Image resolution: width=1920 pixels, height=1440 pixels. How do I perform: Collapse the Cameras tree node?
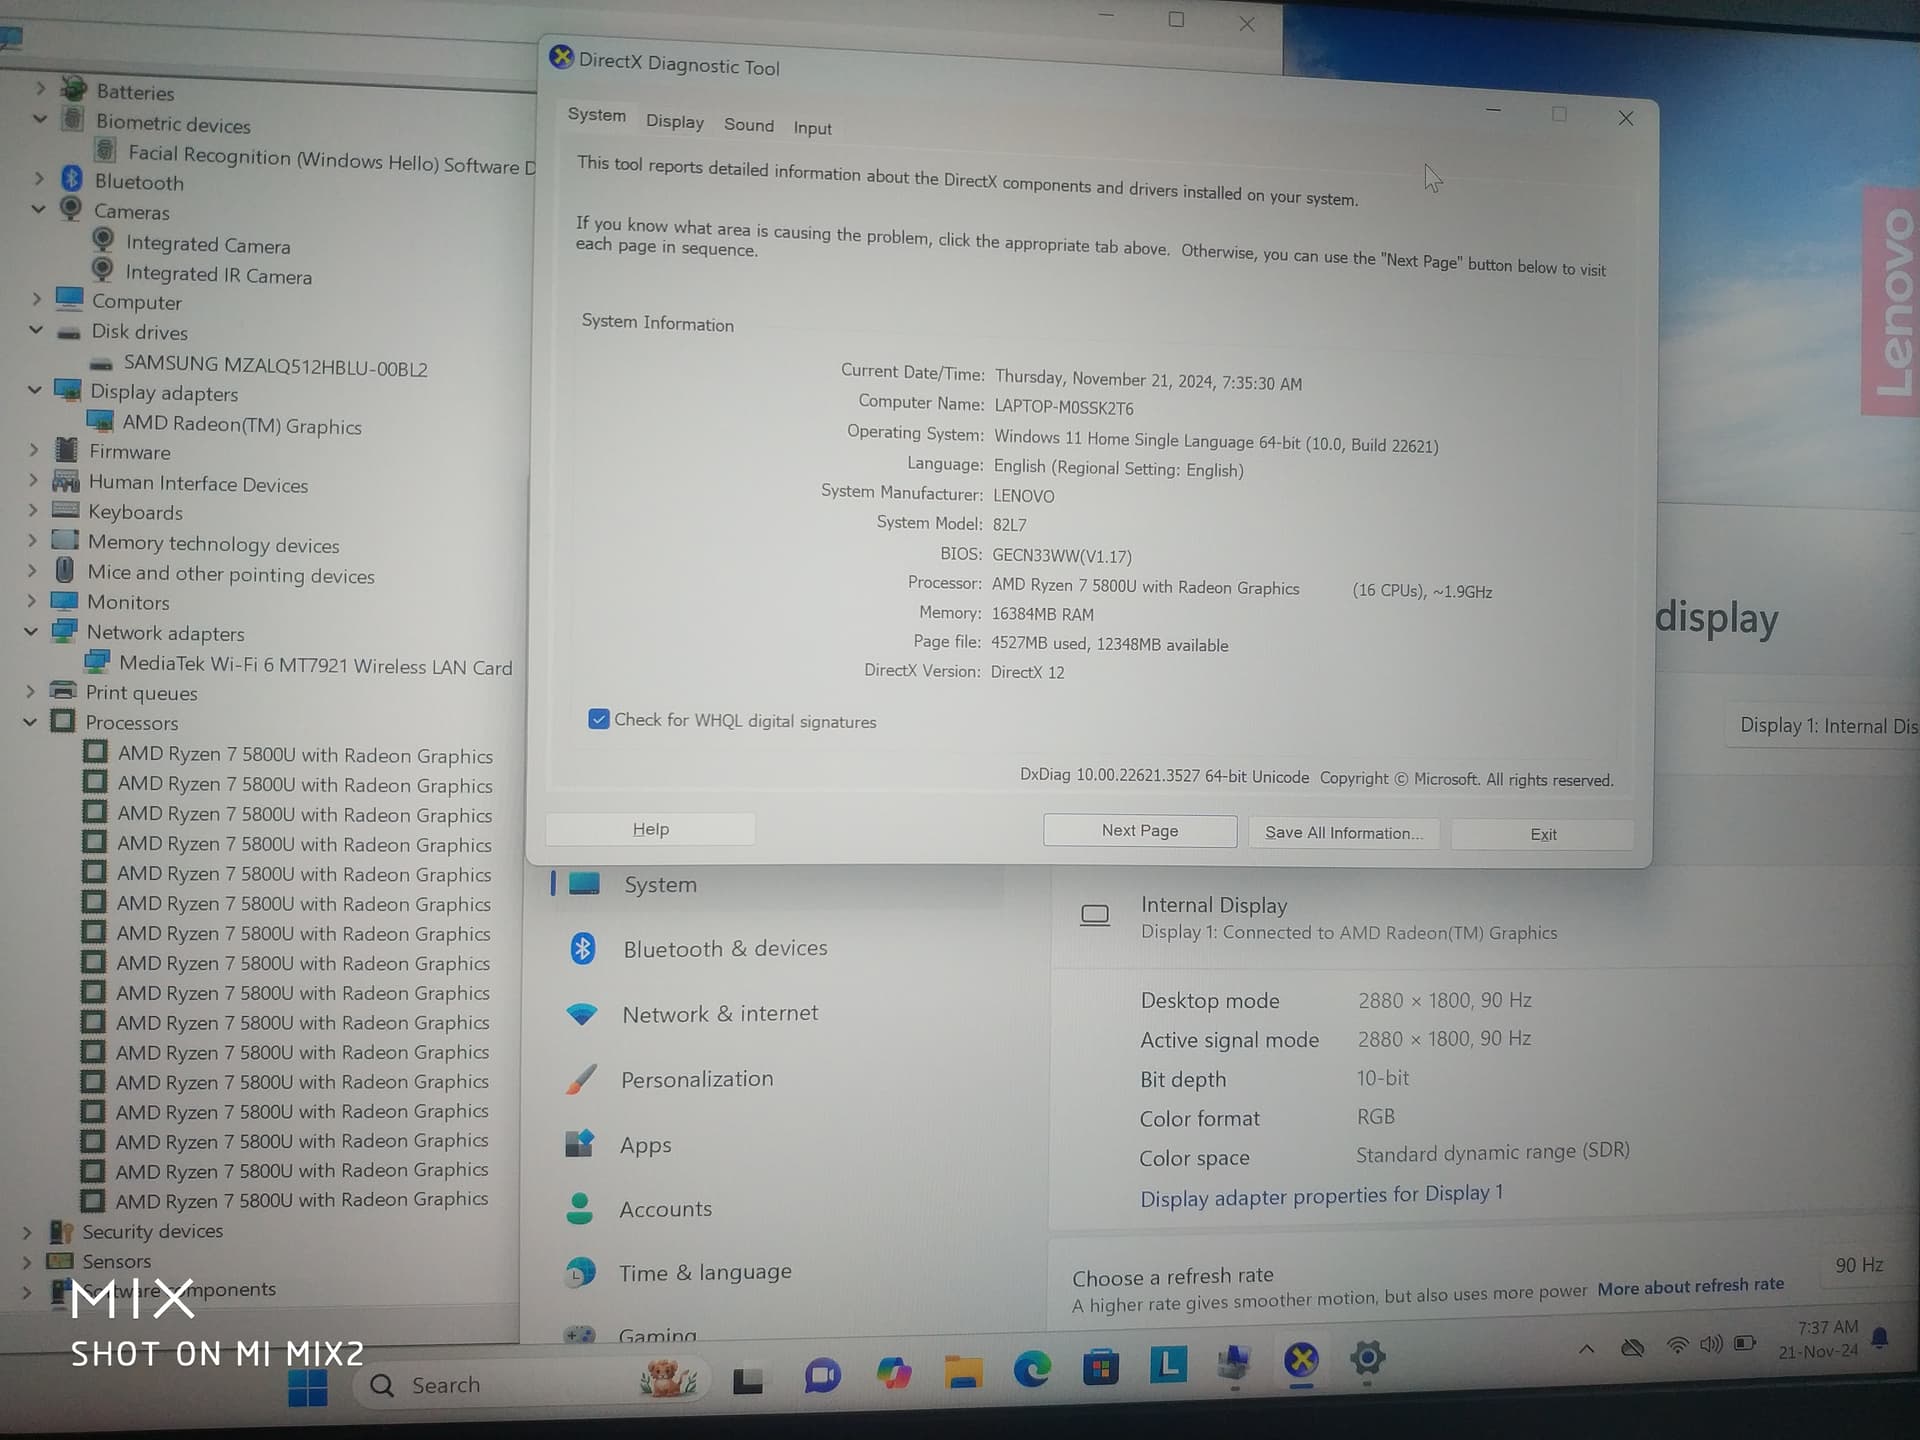pyautogui.click(x=38, y=208)
